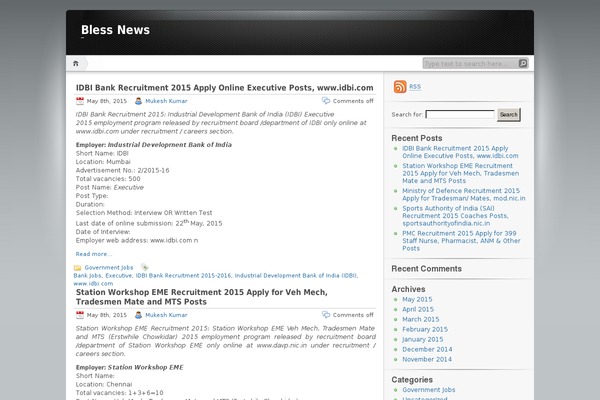Focus the 'Type text to search here' field
This screenshot has width=600, height=400.
(470, 64)
